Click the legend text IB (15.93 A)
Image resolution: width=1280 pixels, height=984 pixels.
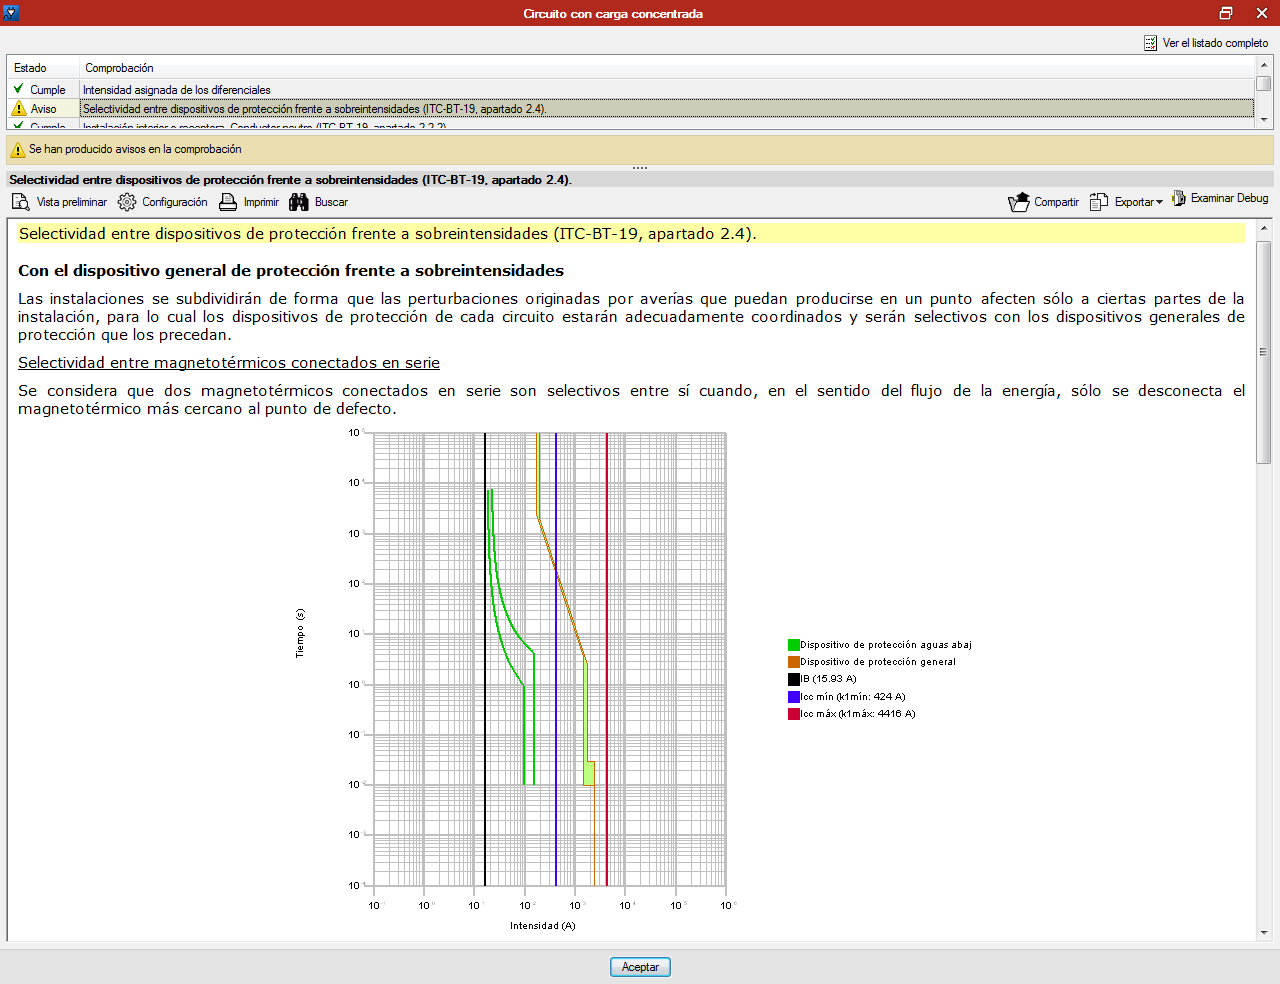point(829,679)
